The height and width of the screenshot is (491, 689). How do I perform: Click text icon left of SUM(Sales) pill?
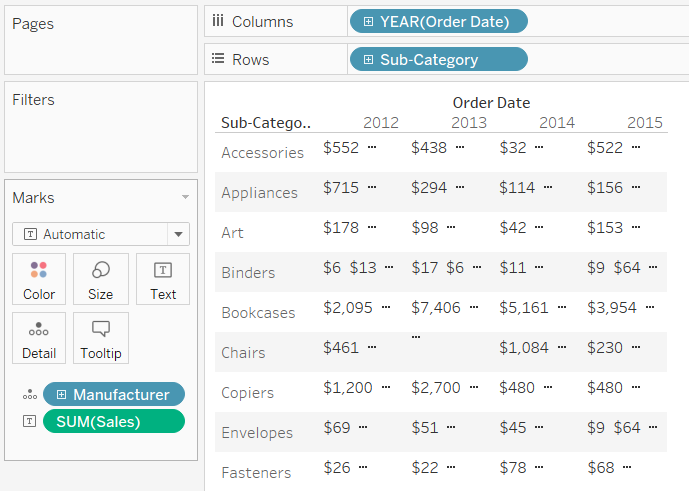[29, 422]
